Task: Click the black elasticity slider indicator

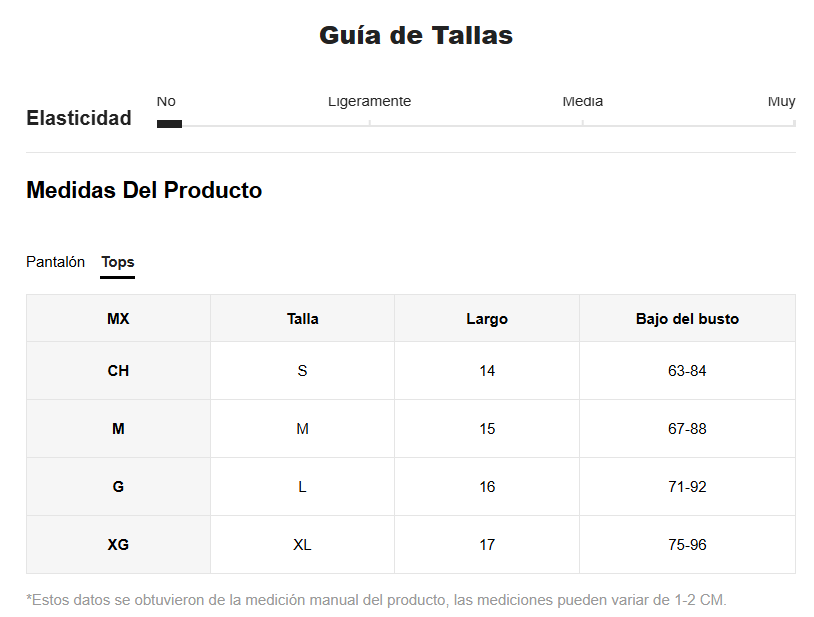Action: click(169, 124)
